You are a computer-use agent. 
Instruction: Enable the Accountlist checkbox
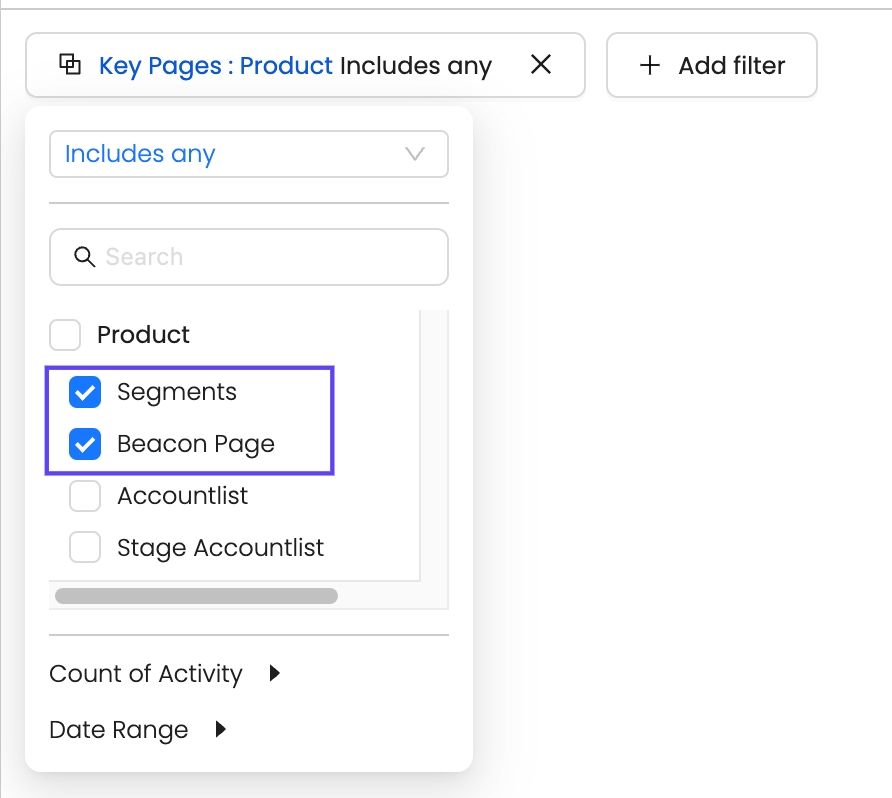pos(85,496)
